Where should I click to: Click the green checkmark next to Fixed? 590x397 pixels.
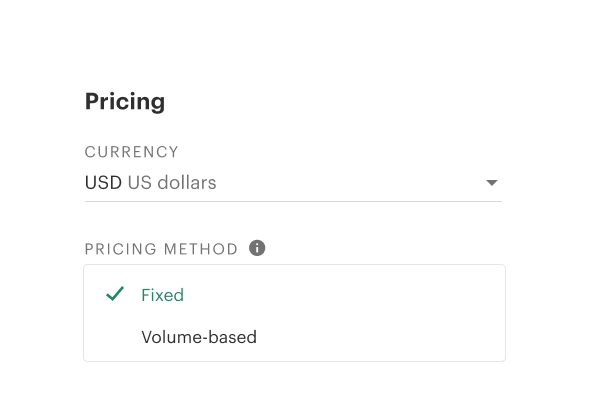pos(115,294)
